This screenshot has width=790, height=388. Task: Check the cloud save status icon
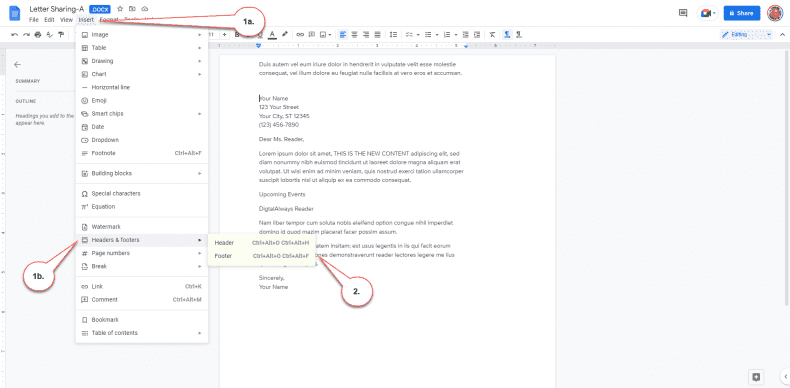point(145,9)
